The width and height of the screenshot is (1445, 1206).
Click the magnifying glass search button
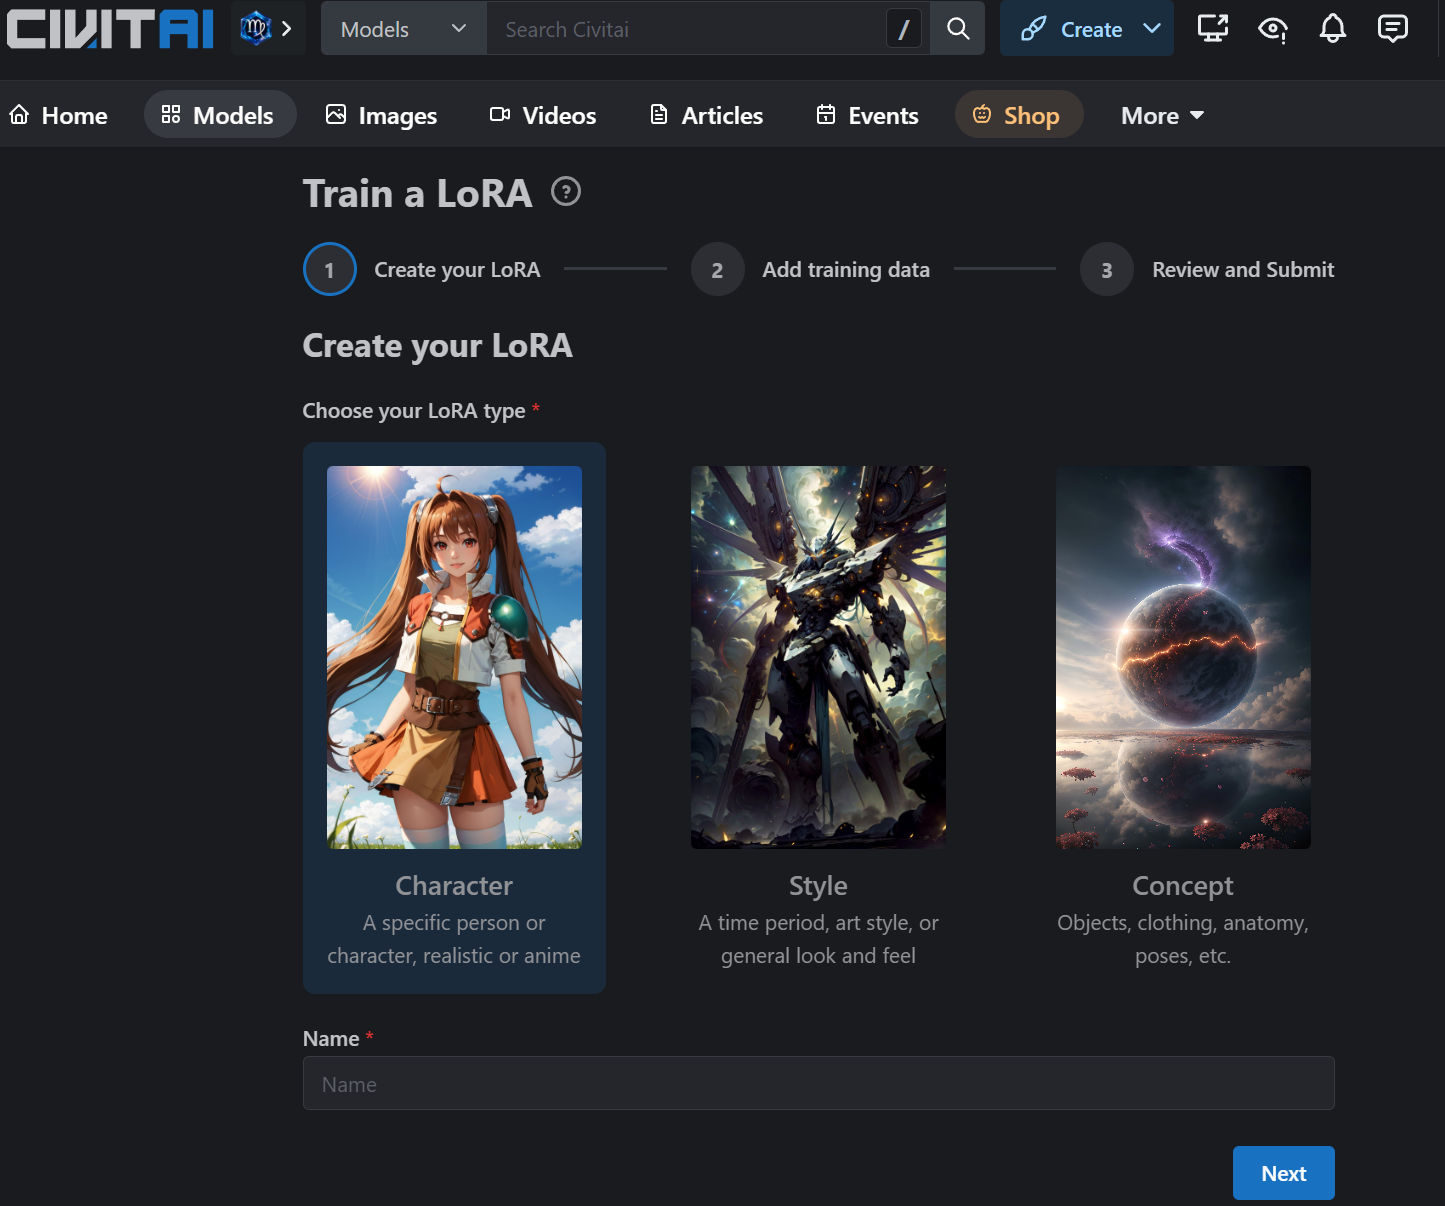click(958, 29)
